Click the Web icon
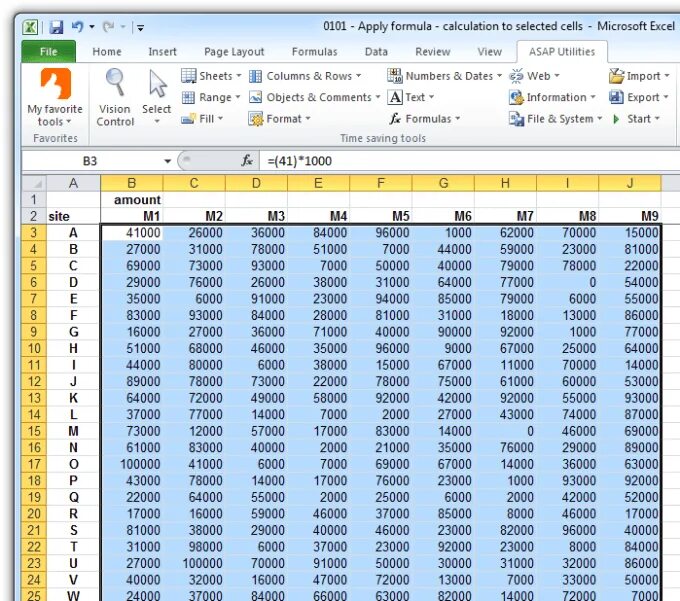 [x=516, y=76]
